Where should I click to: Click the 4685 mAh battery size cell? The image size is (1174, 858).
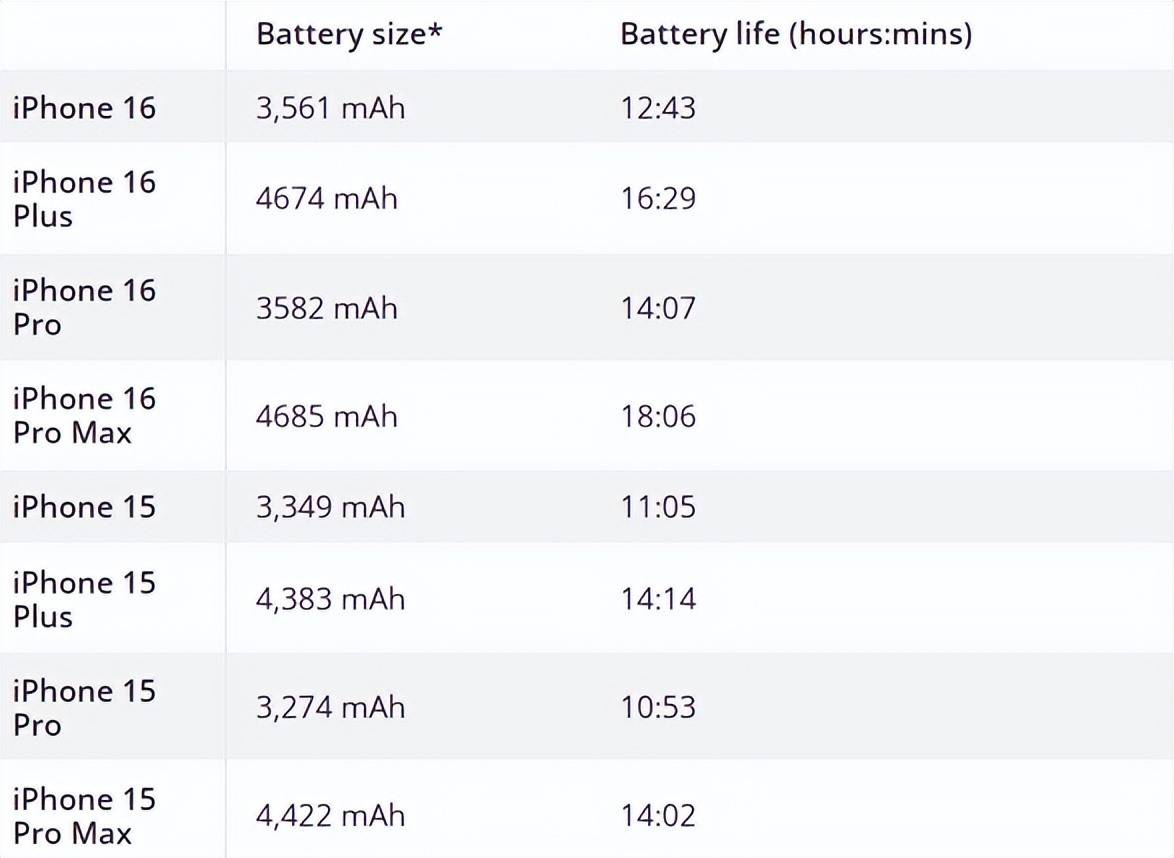point(326,416)
